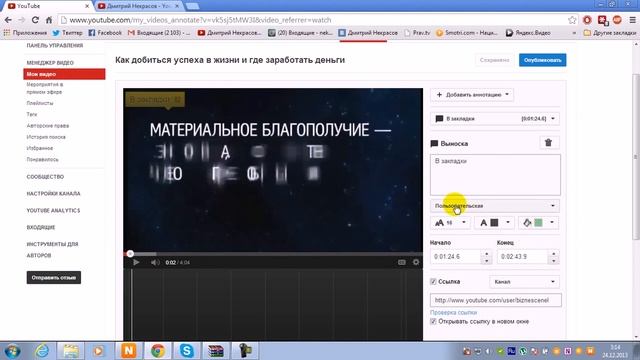Click the video progress bar handle
This screenshot has height=360, width=640.
click(130, 254)
